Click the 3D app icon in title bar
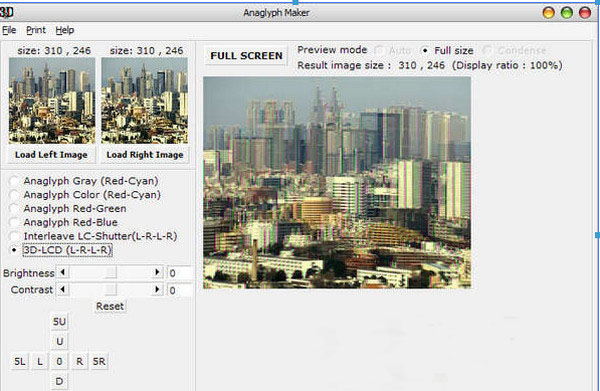Image resolution: width=600 pixels, height=391 pixels. [7, 12]
